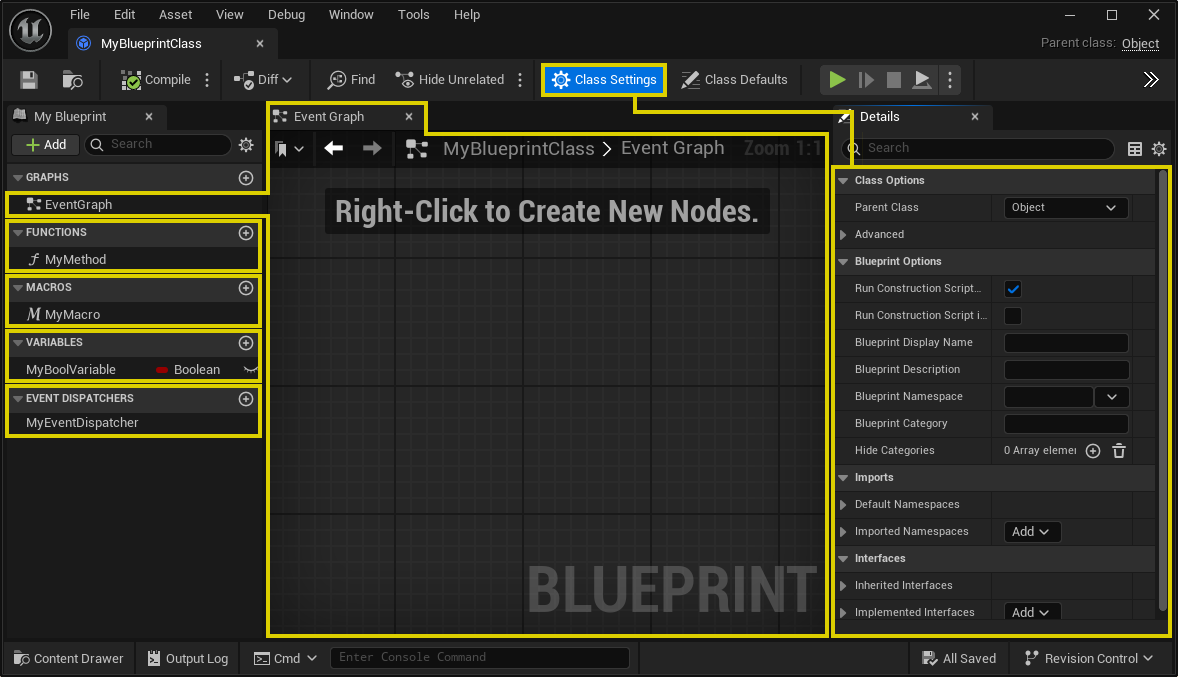Close the My Blueprint panel tab
Viewport: 1178px width, 677px height.
[149, 116]
